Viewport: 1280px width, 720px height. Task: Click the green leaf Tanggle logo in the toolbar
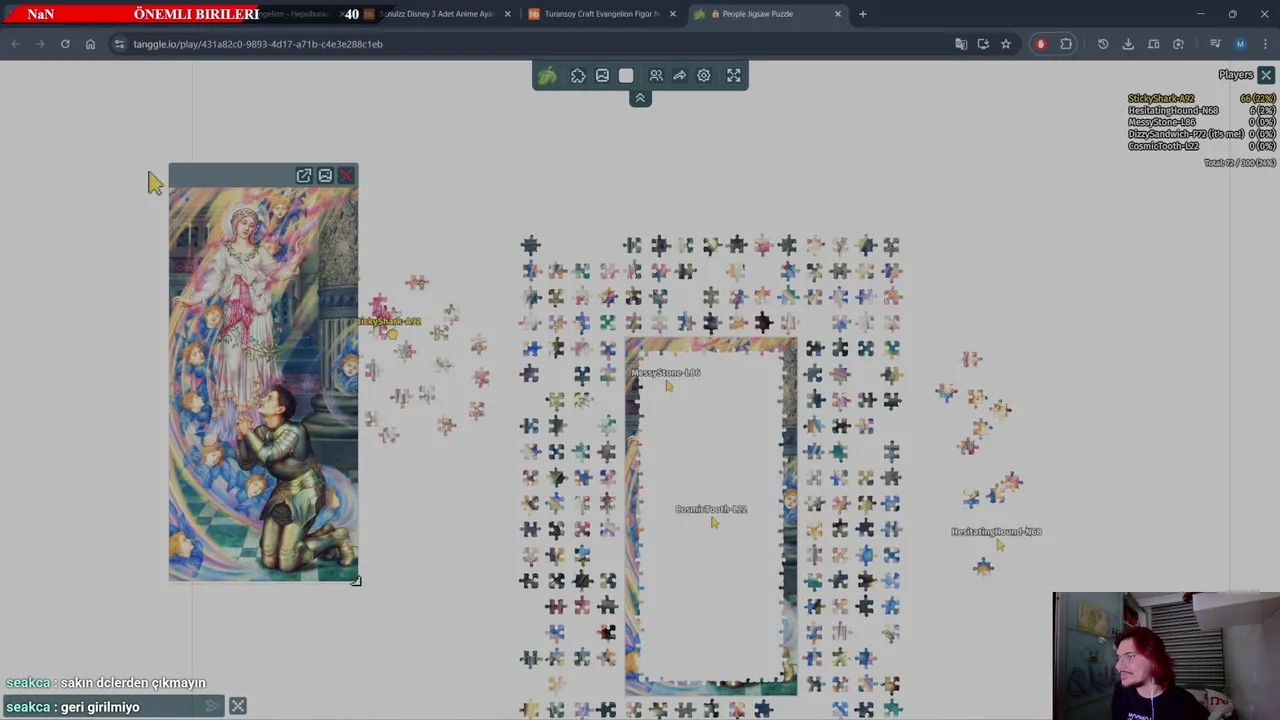547,76
